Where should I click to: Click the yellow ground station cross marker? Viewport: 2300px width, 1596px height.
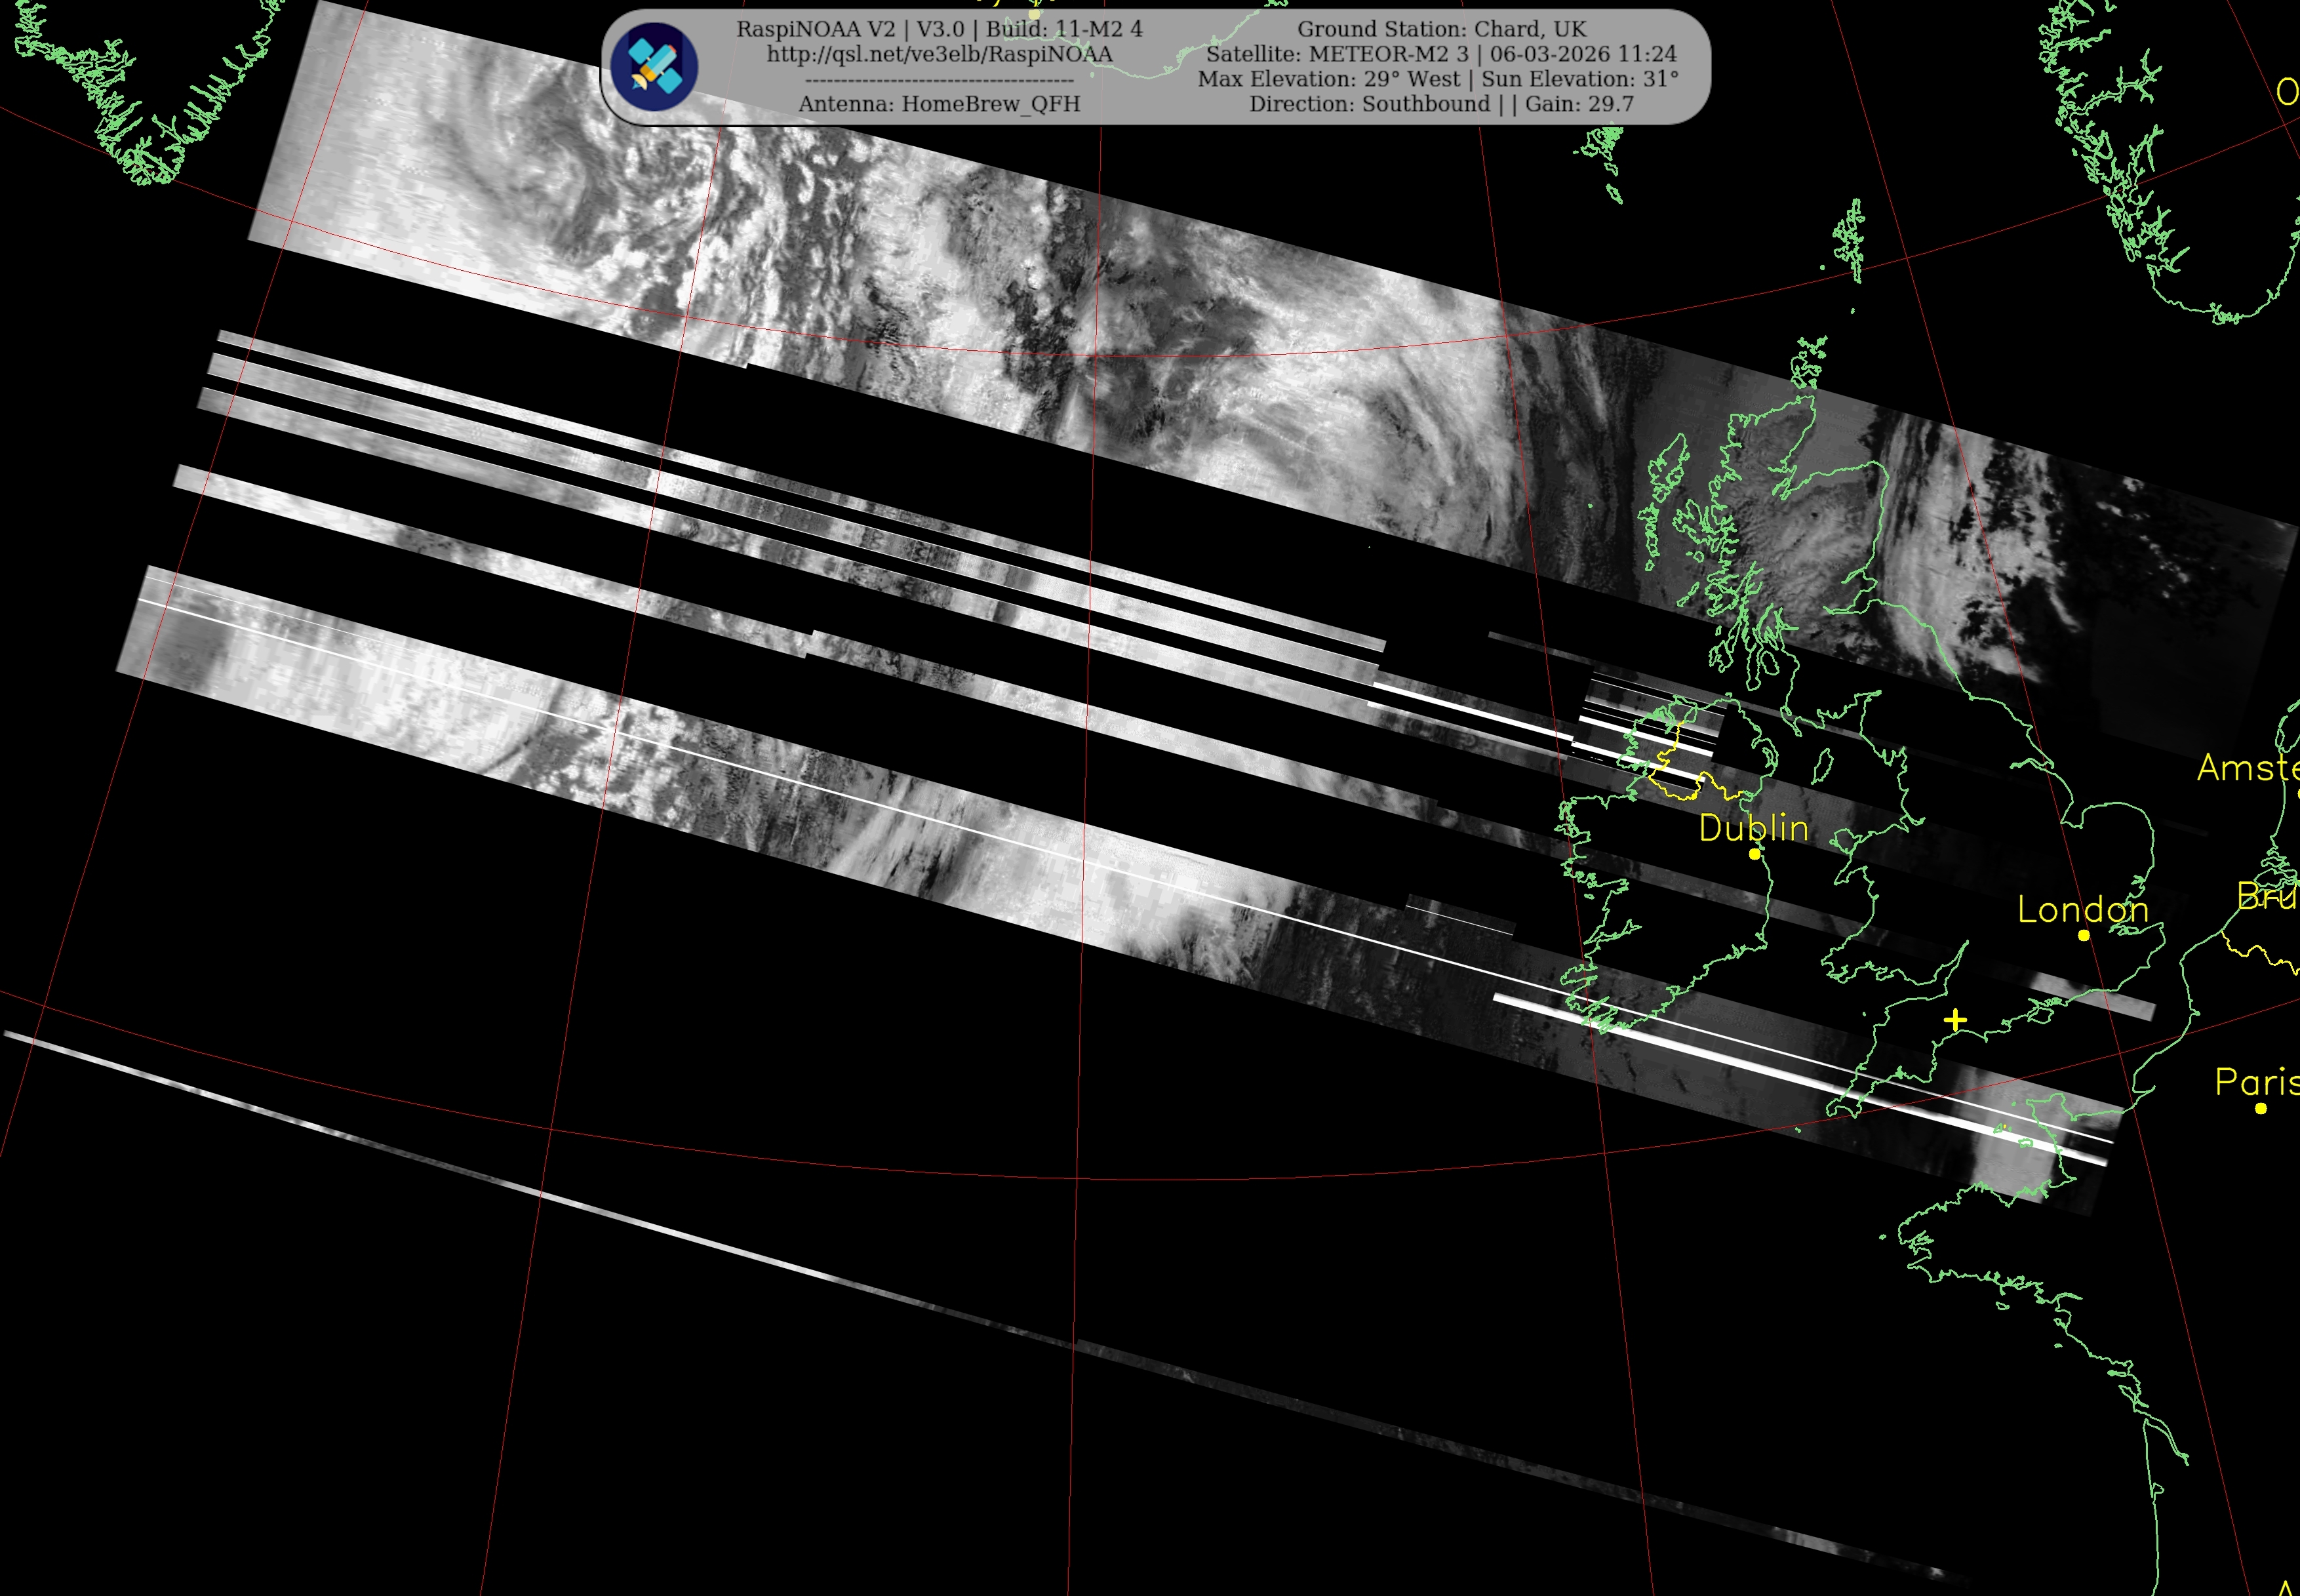[x=1955, y=1020]
